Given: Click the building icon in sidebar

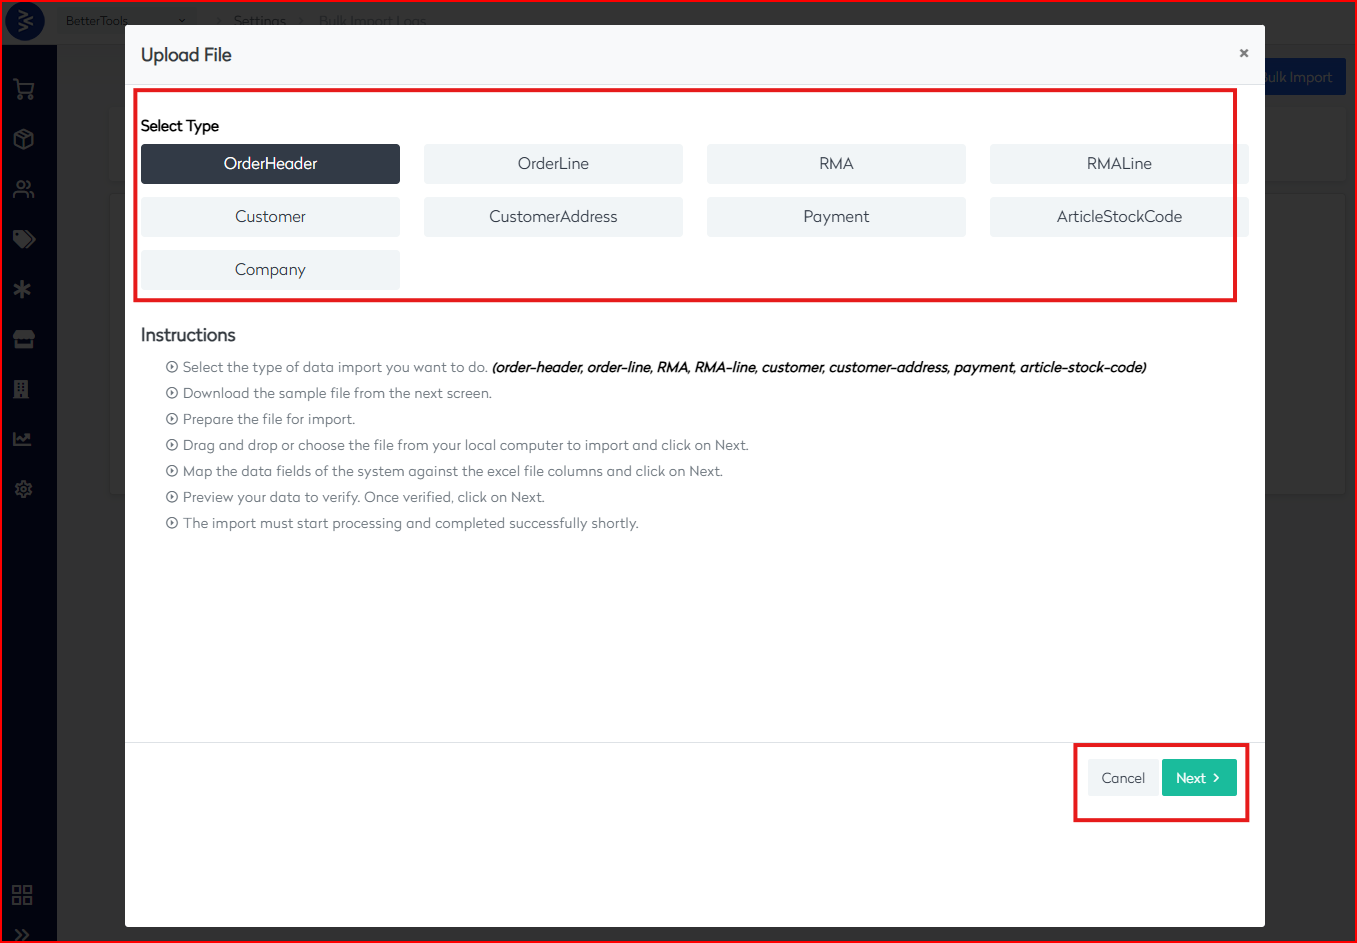Looking at the screenshot, I should point(21,389).
